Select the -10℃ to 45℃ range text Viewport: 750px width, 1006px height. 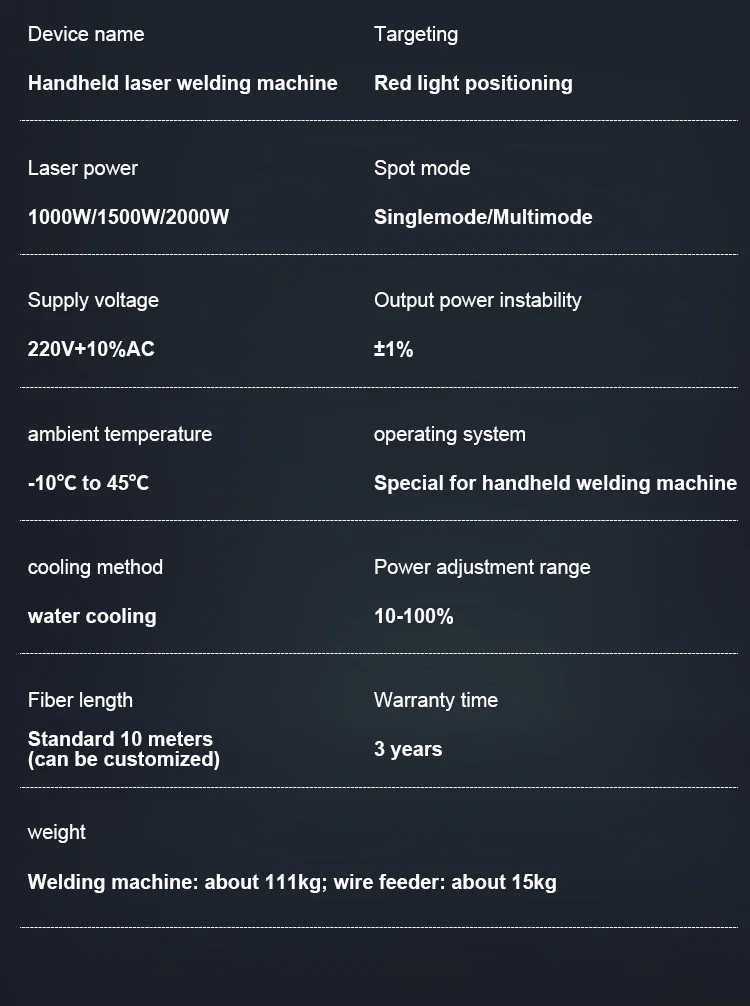[x=88, y=483]
